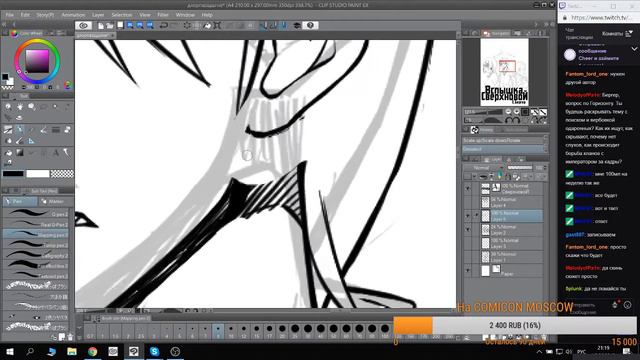Screen dimensions: 640x360
Task: Select the Calligraphy sub tool
Action: tap(36, 256)
